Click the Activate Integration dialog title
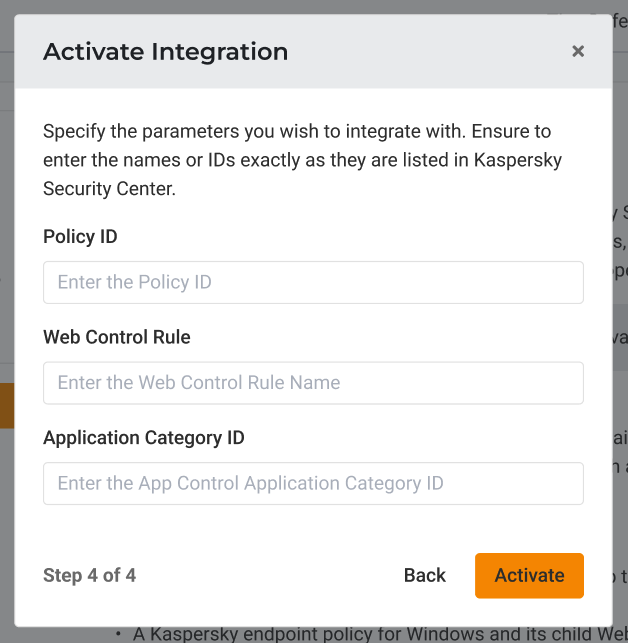 click(x=165, y=52)
